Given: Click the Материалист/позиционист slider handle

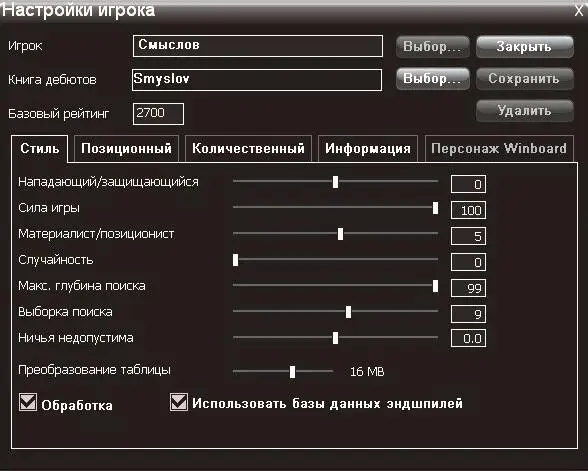Looking at the screenshot, I should click(340, 234).
